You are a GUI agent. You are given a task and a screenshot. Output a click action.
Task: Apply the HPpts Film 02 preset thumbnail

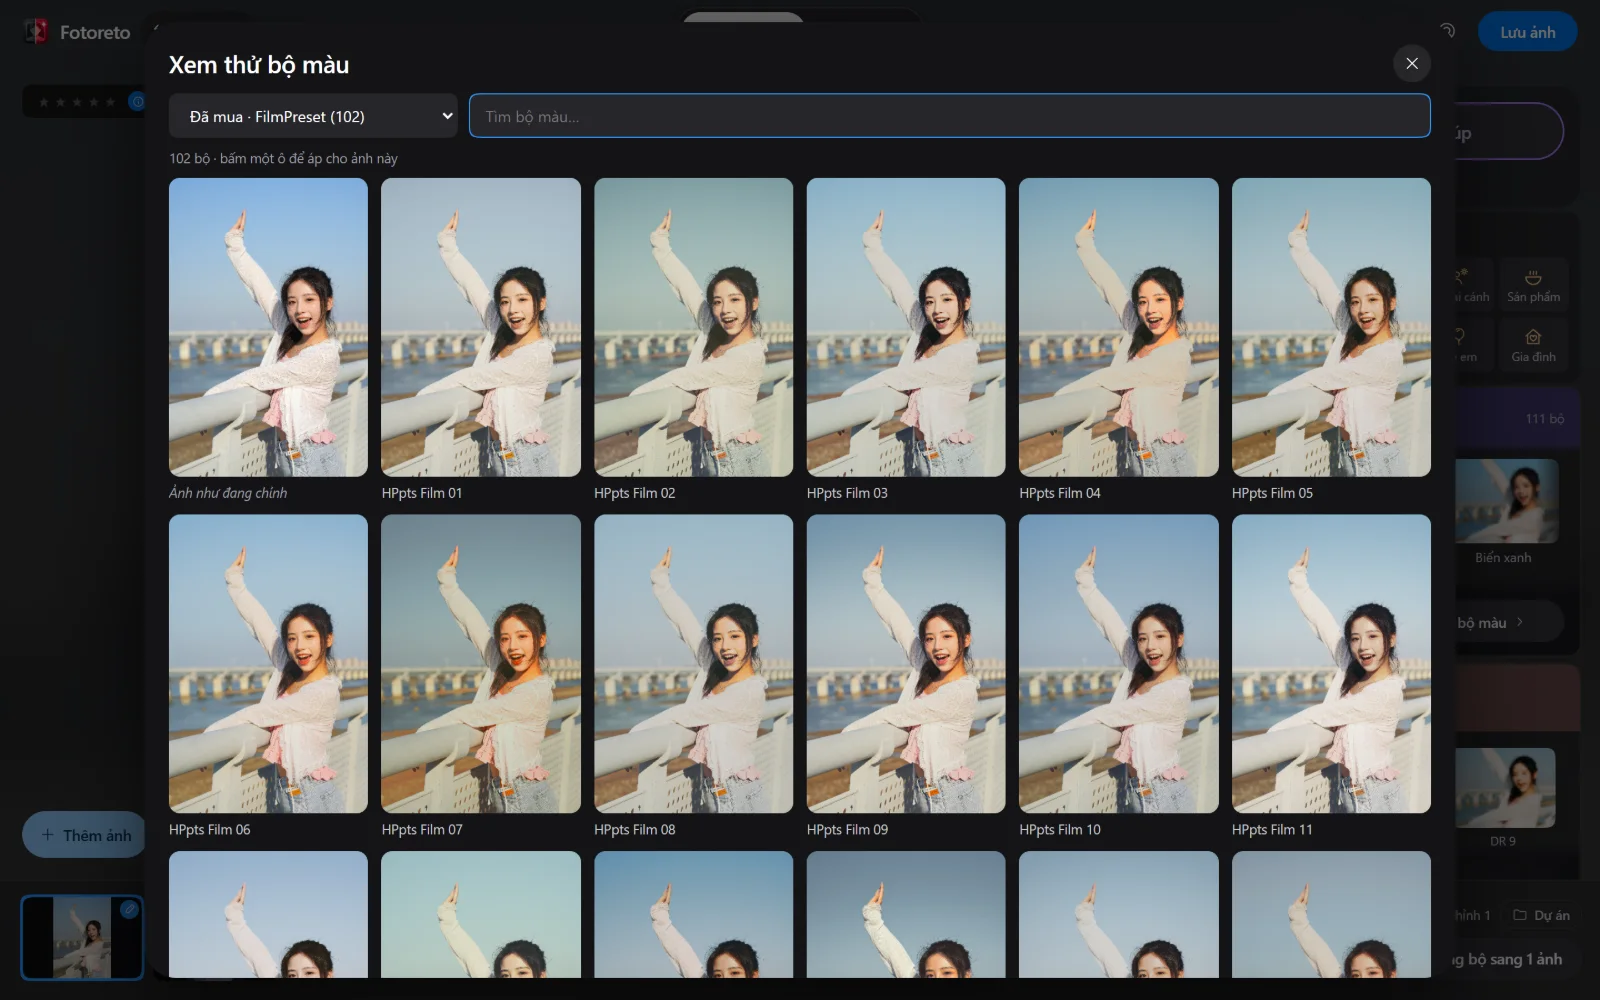(693, 327)
